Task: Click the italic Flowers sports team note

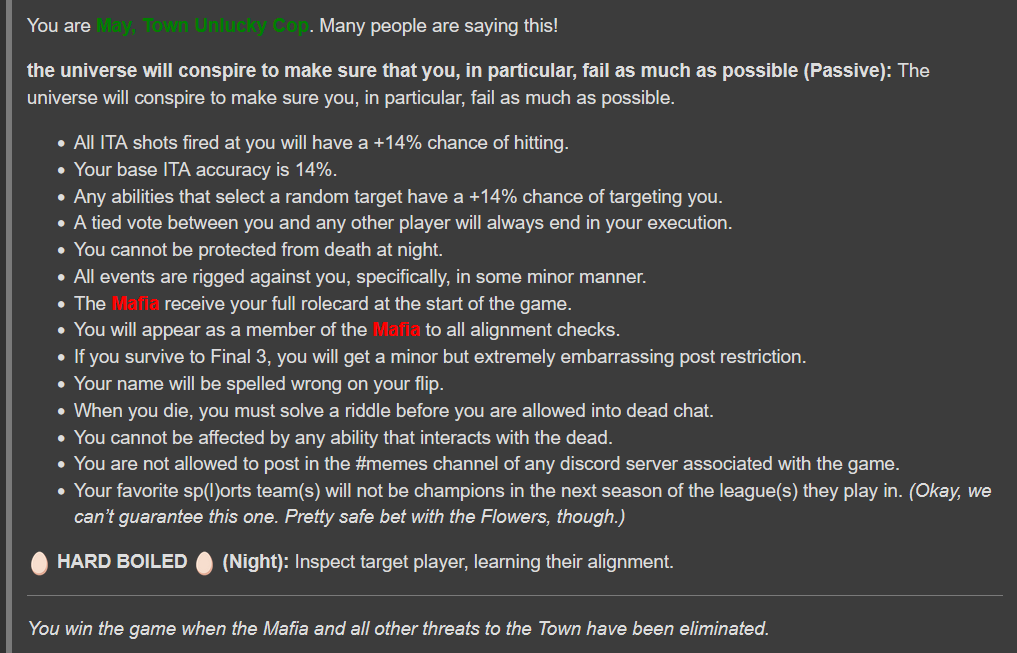Action: coord(532,504)
